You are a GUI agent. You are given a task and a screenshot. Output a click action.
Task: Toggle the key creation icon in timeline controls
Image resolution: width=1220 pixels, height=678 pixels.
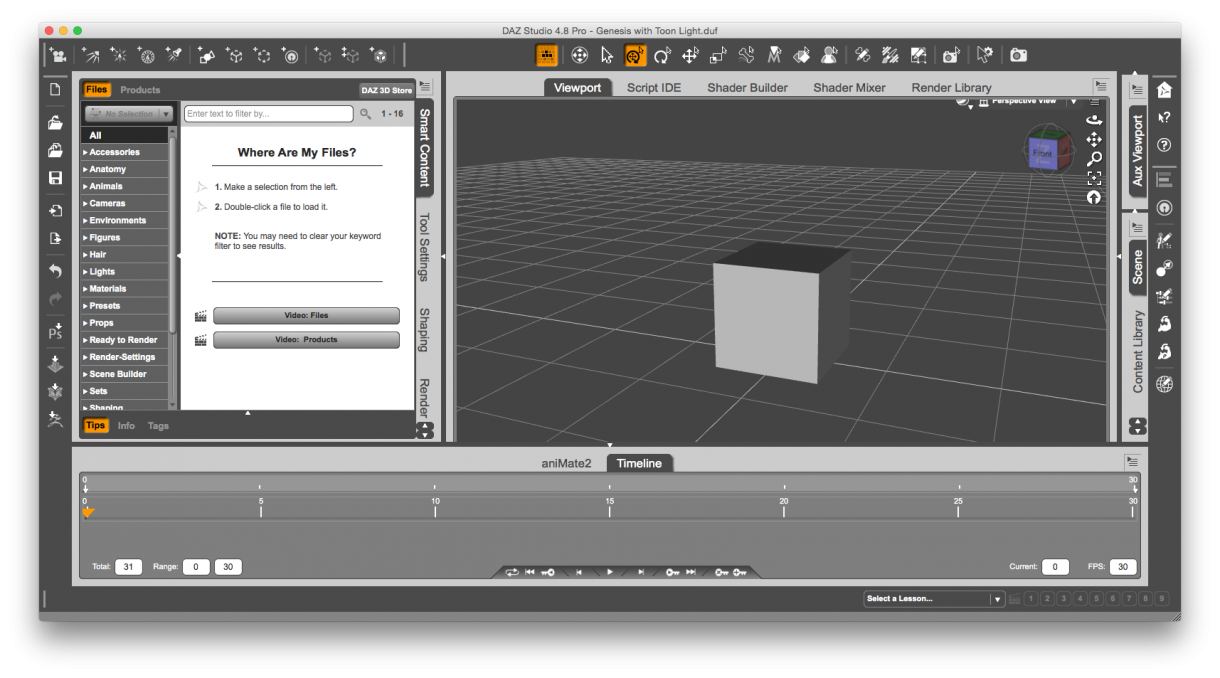738,571
